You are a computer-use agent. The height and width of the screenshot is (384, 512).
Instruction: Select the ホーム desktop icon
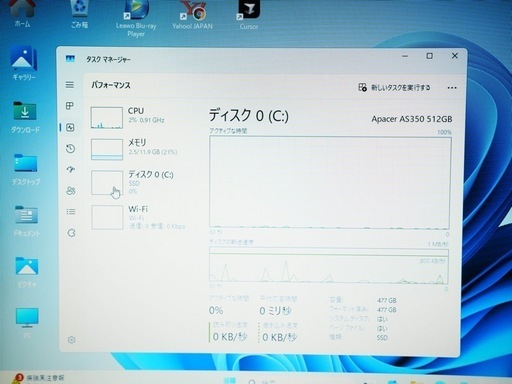tap(22, 13)
